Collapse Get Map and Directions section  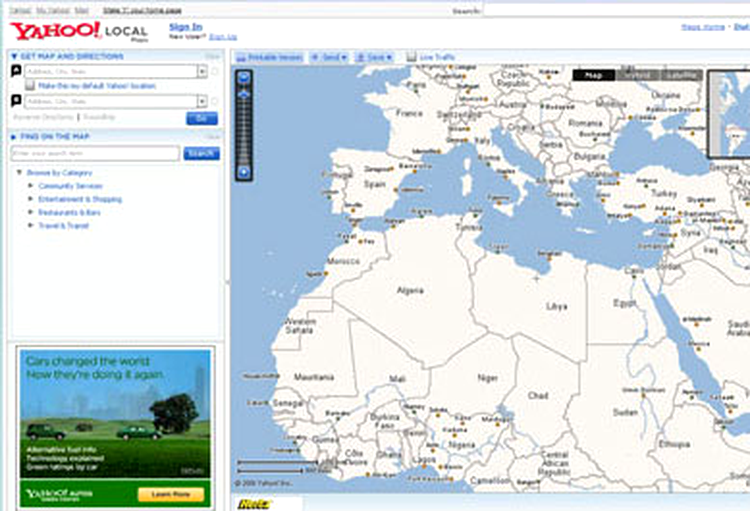(x=14, y=56)
